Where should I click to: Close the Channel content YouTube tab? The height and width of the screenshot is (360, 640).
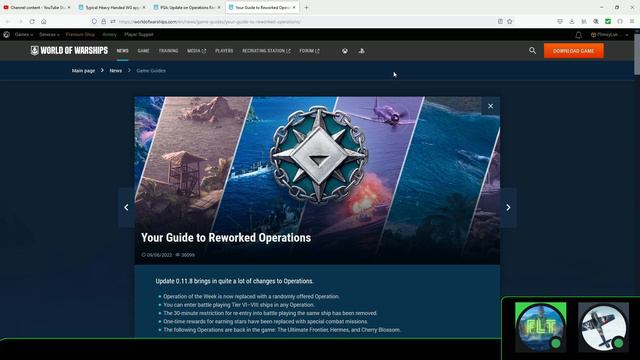tap(69, 7)
